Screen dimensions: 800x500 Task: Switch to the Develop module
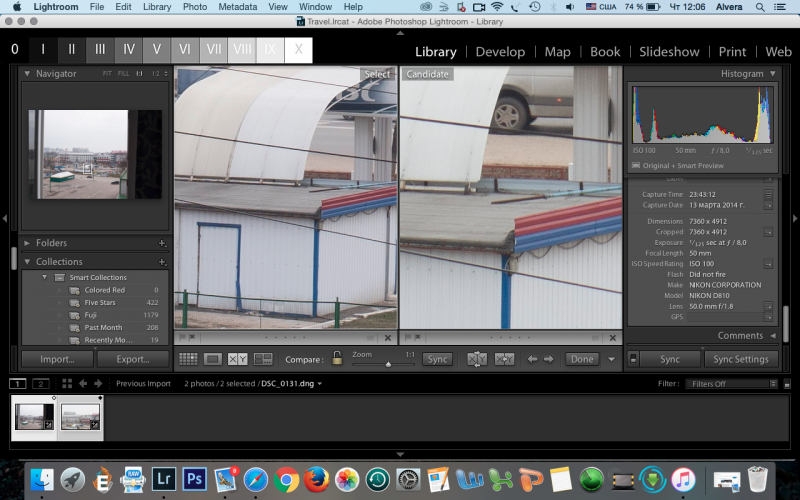[500, 52]
